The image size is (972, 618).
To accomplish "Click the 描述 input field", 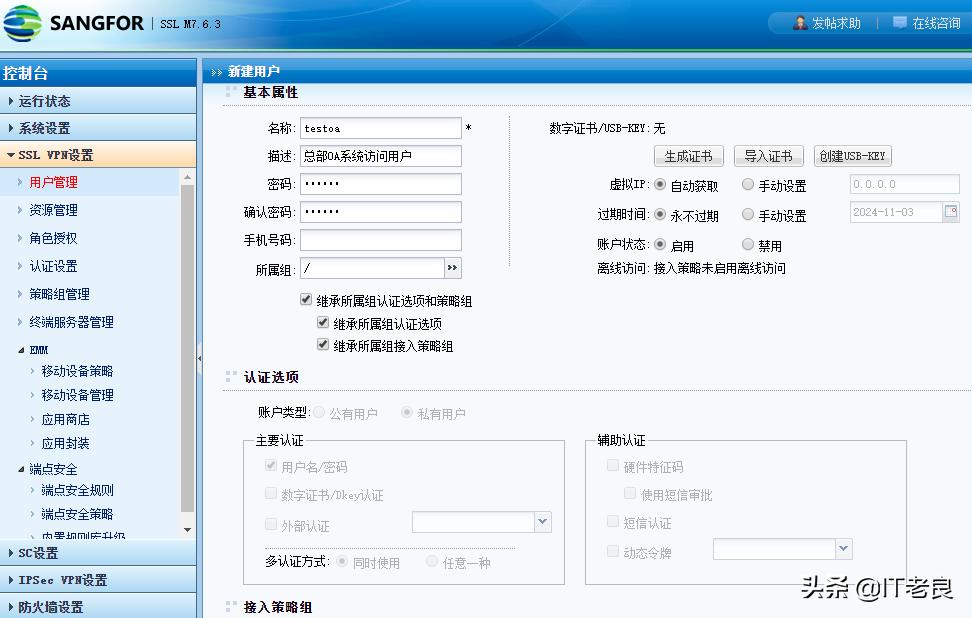I will (x=381, y=156).
